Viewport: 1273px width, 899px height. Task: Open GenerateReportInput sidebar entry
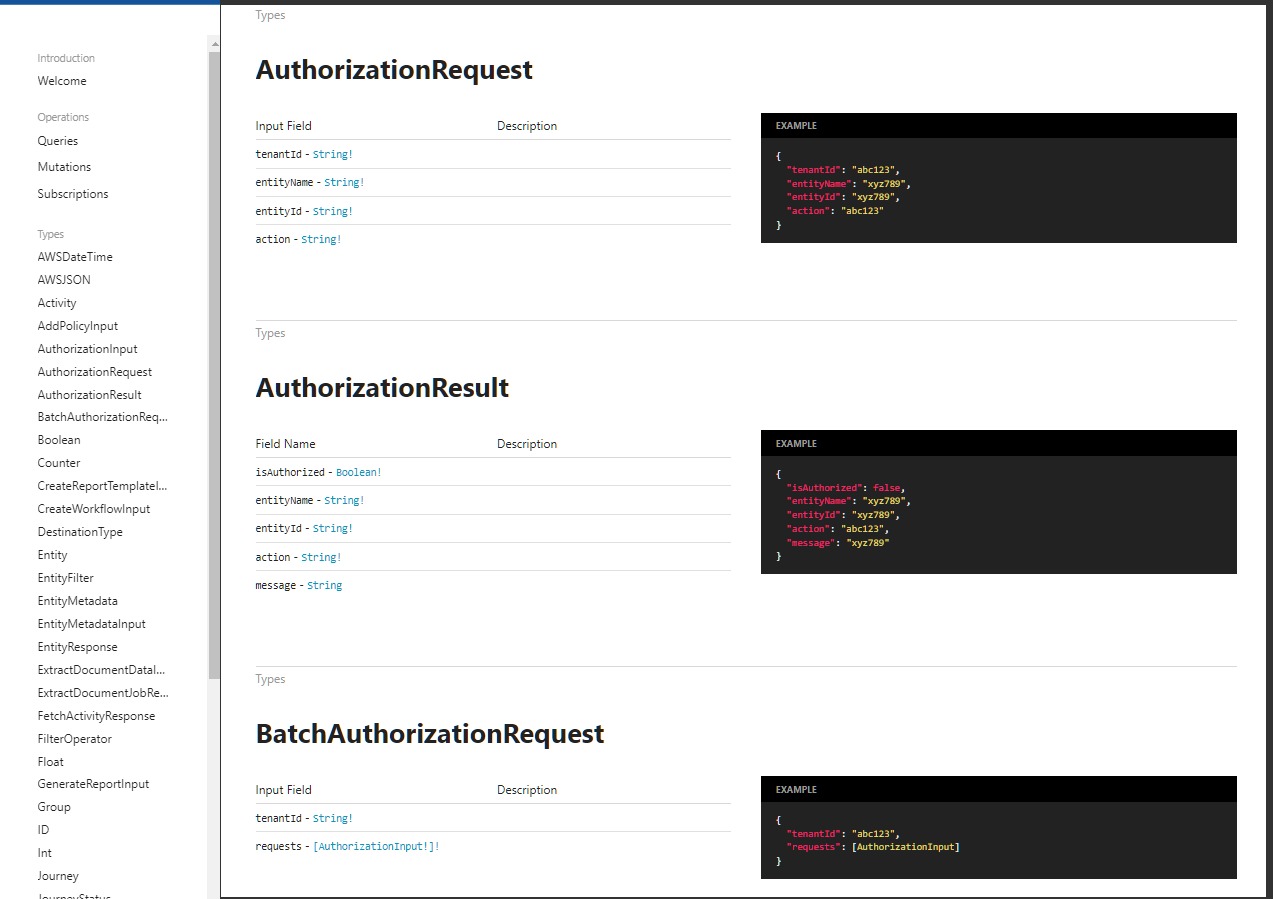[93, 784]
